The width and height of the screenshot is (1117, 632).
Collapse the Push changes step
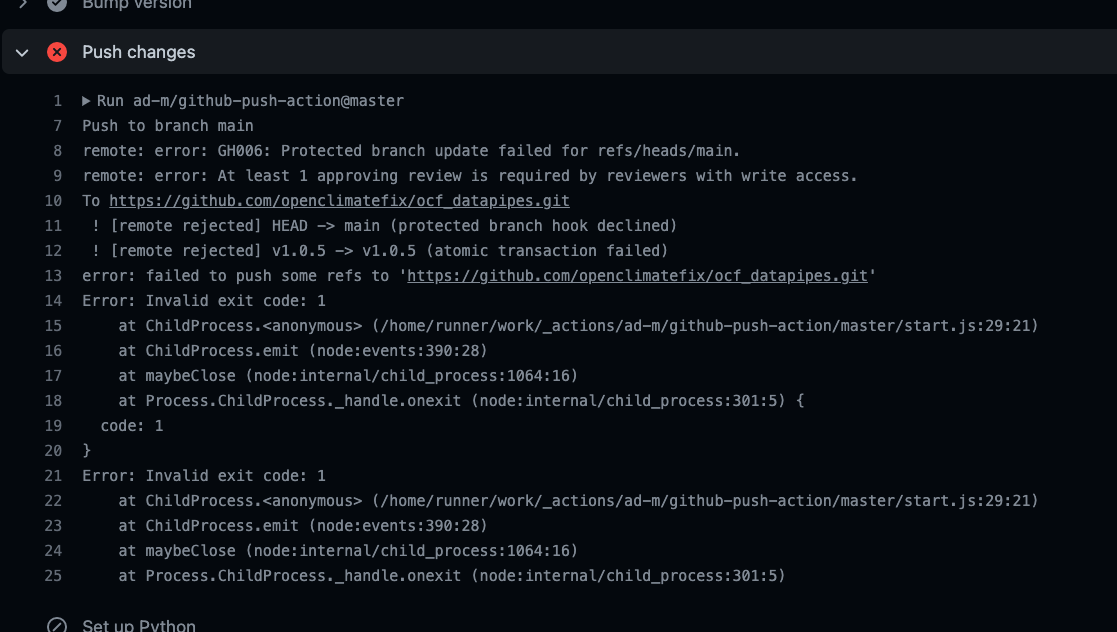click(x=20, y=51)
